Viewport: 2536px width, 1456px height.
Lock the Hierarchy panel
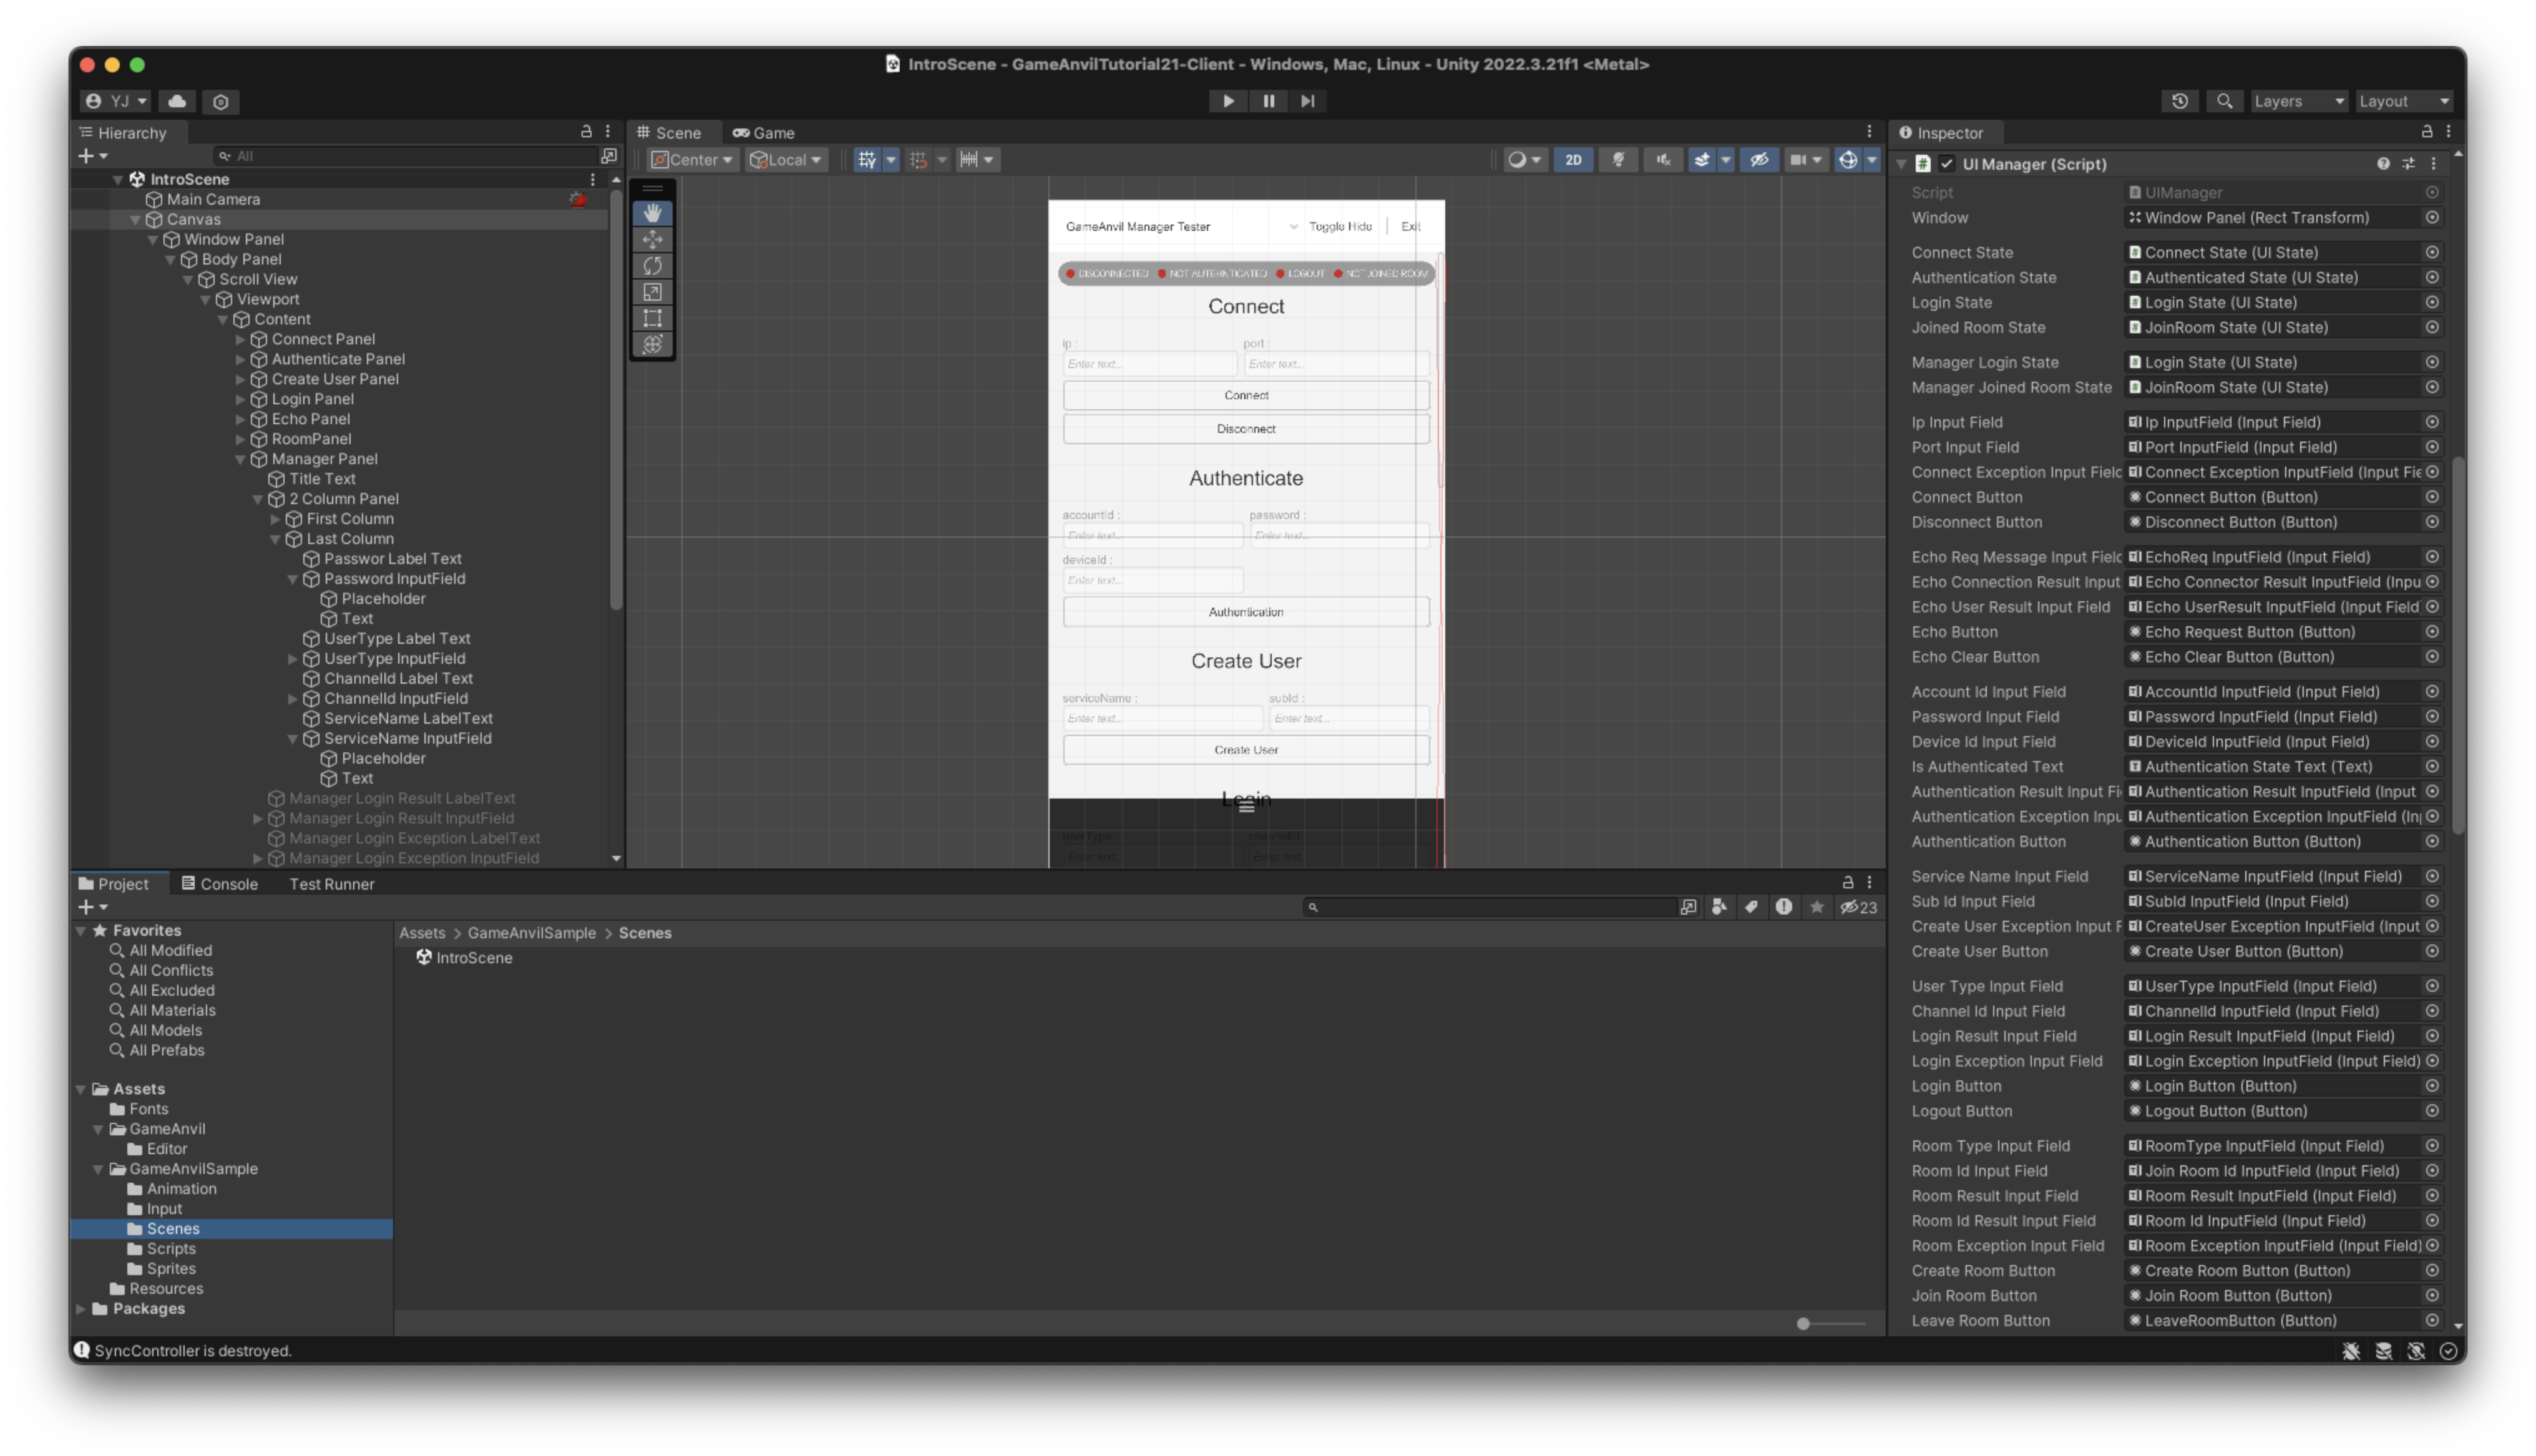tap(586, 132)
